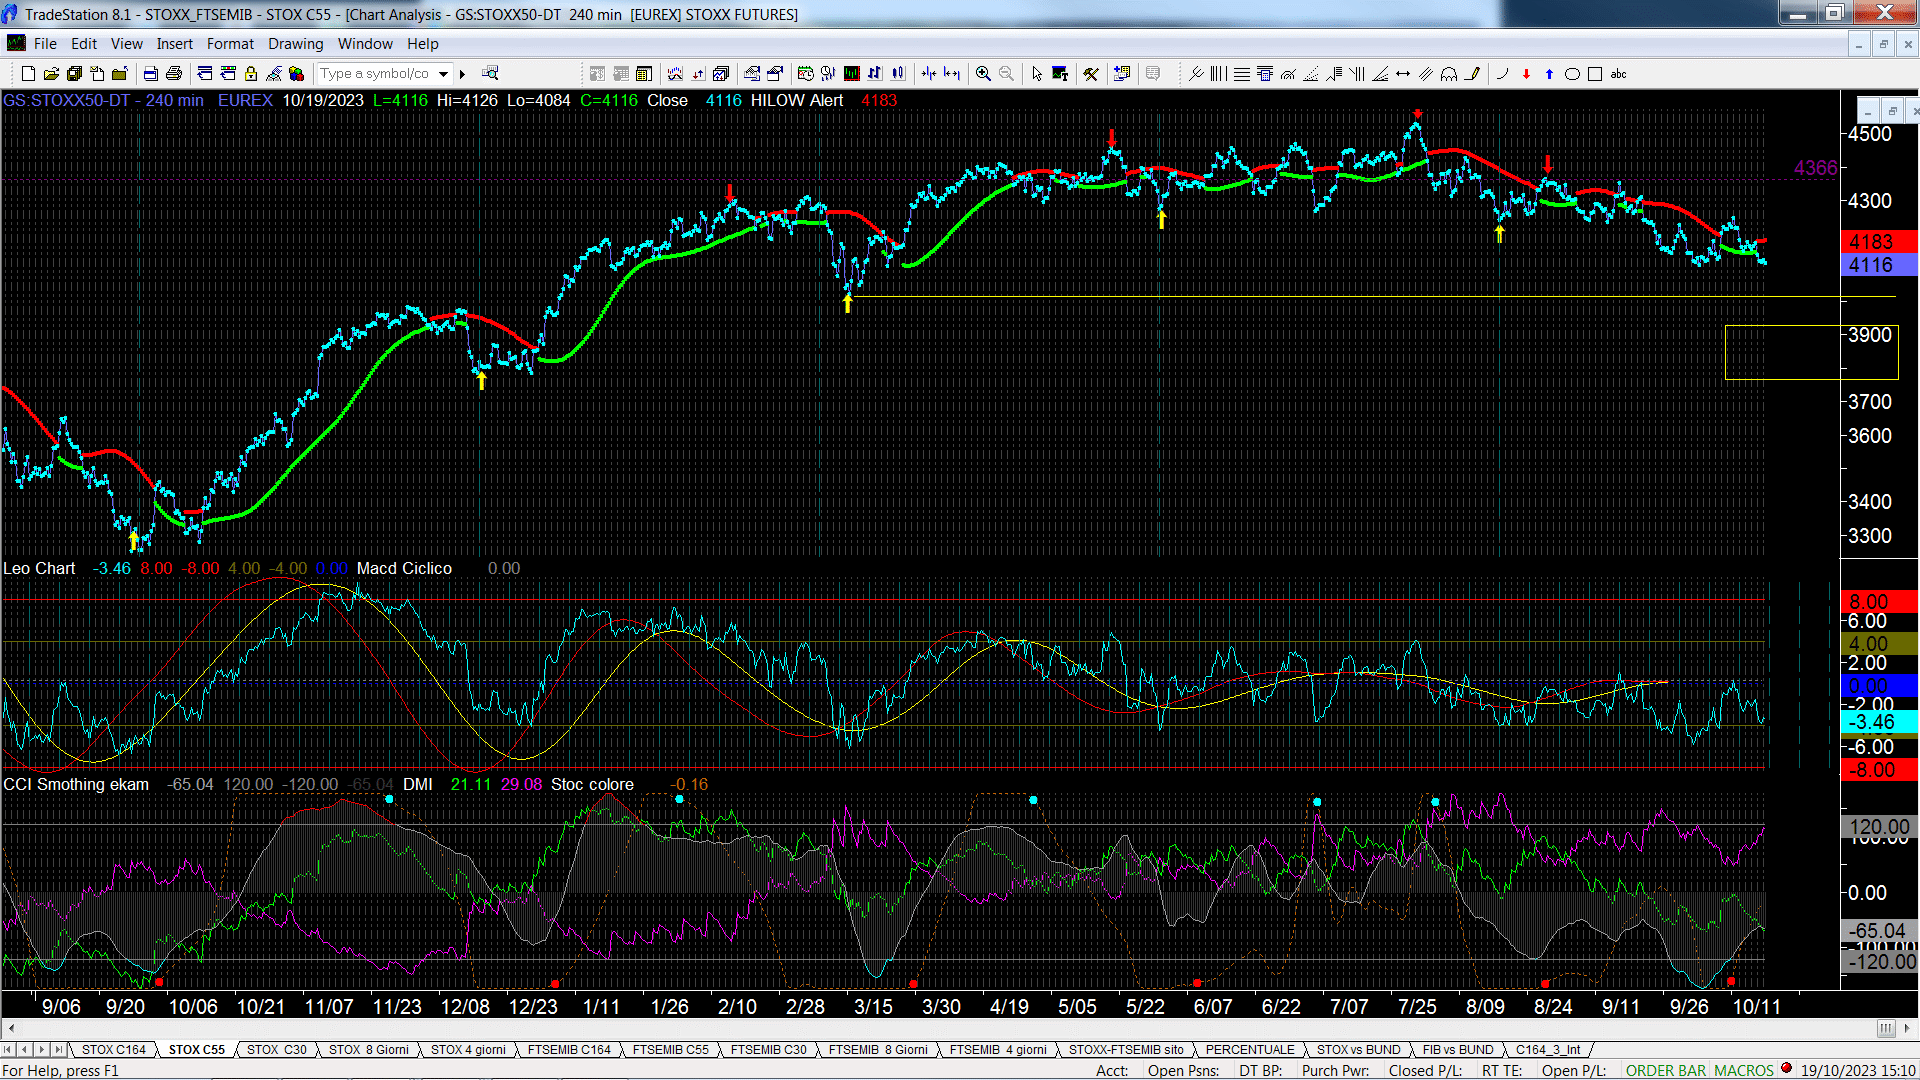Click first-tab navigation arrow at bottom left
Viewport: 1920px width, 1080px height.
pyautogui.click(x=9, y=1049)
